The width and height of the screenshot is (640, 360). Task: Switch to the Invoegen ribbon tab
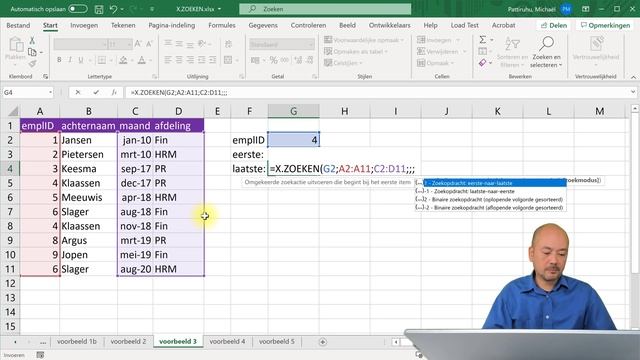tap(84, 25)
